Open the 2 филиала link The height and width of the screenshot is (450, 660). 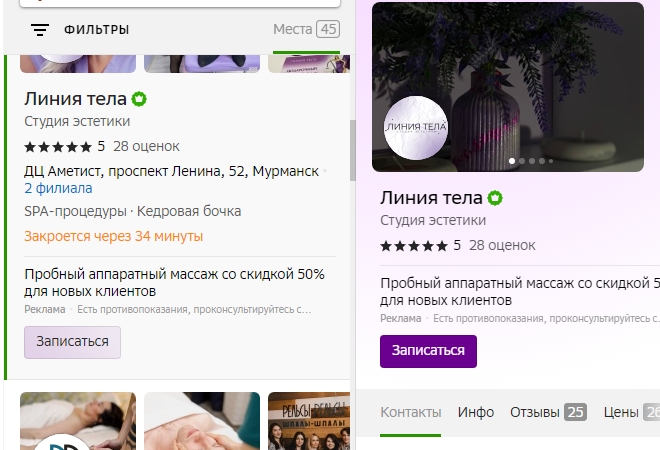(58, 188)
